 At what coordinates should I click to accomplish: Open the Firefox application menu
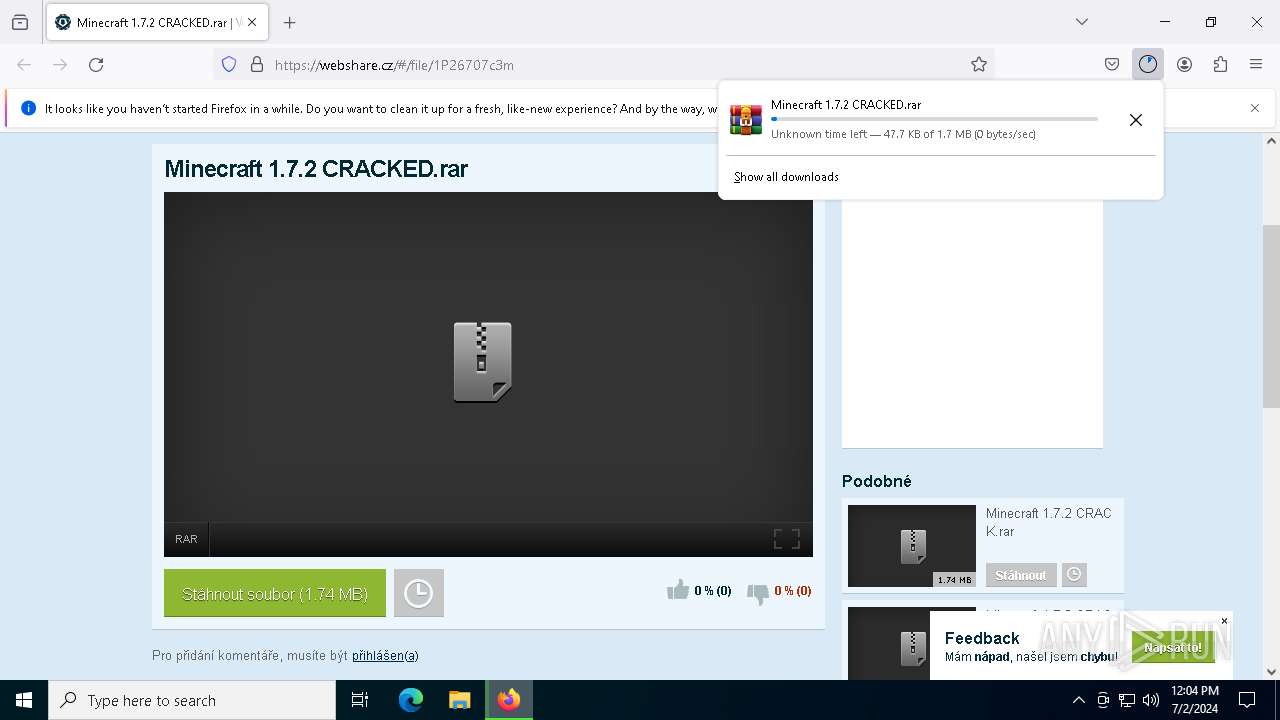(1256, 64)
